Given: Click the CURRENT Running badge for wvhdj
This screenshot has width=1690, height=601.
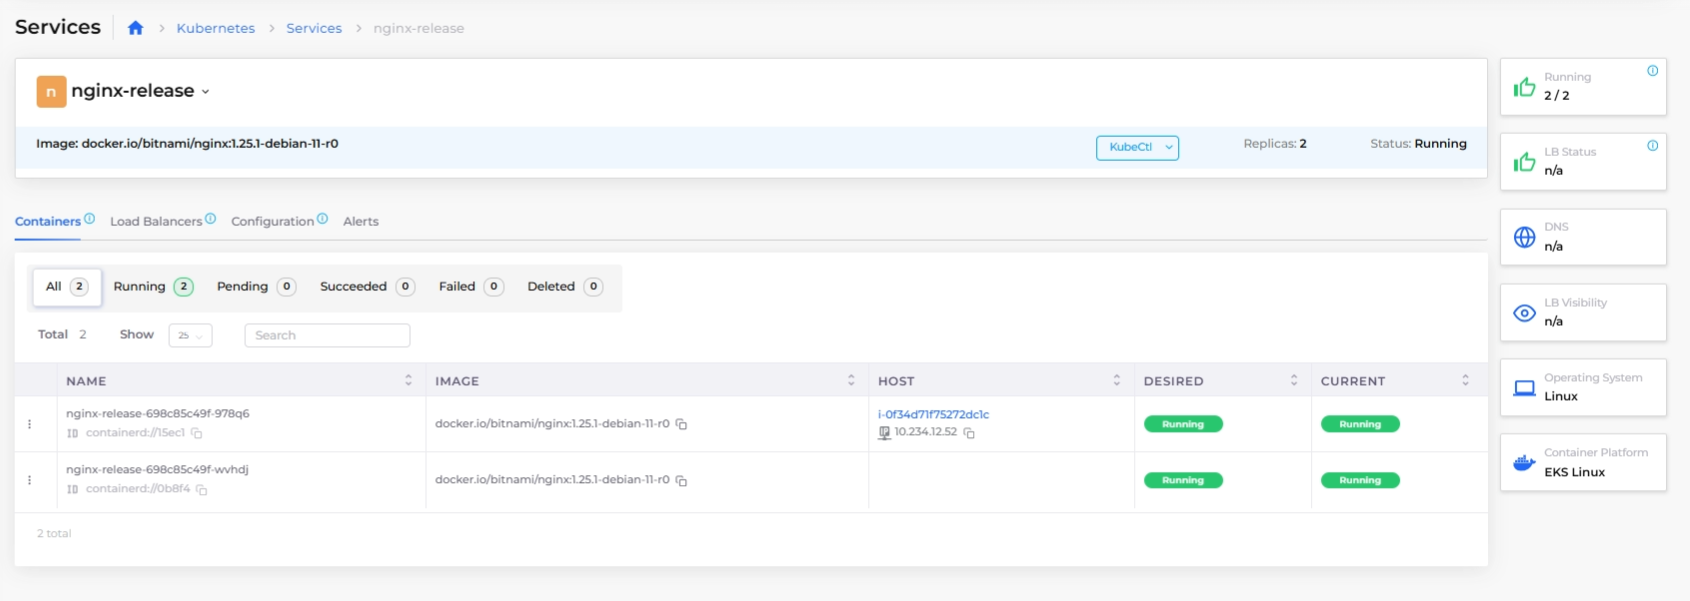Looking at the screenshot, I should pos(1360,481).
